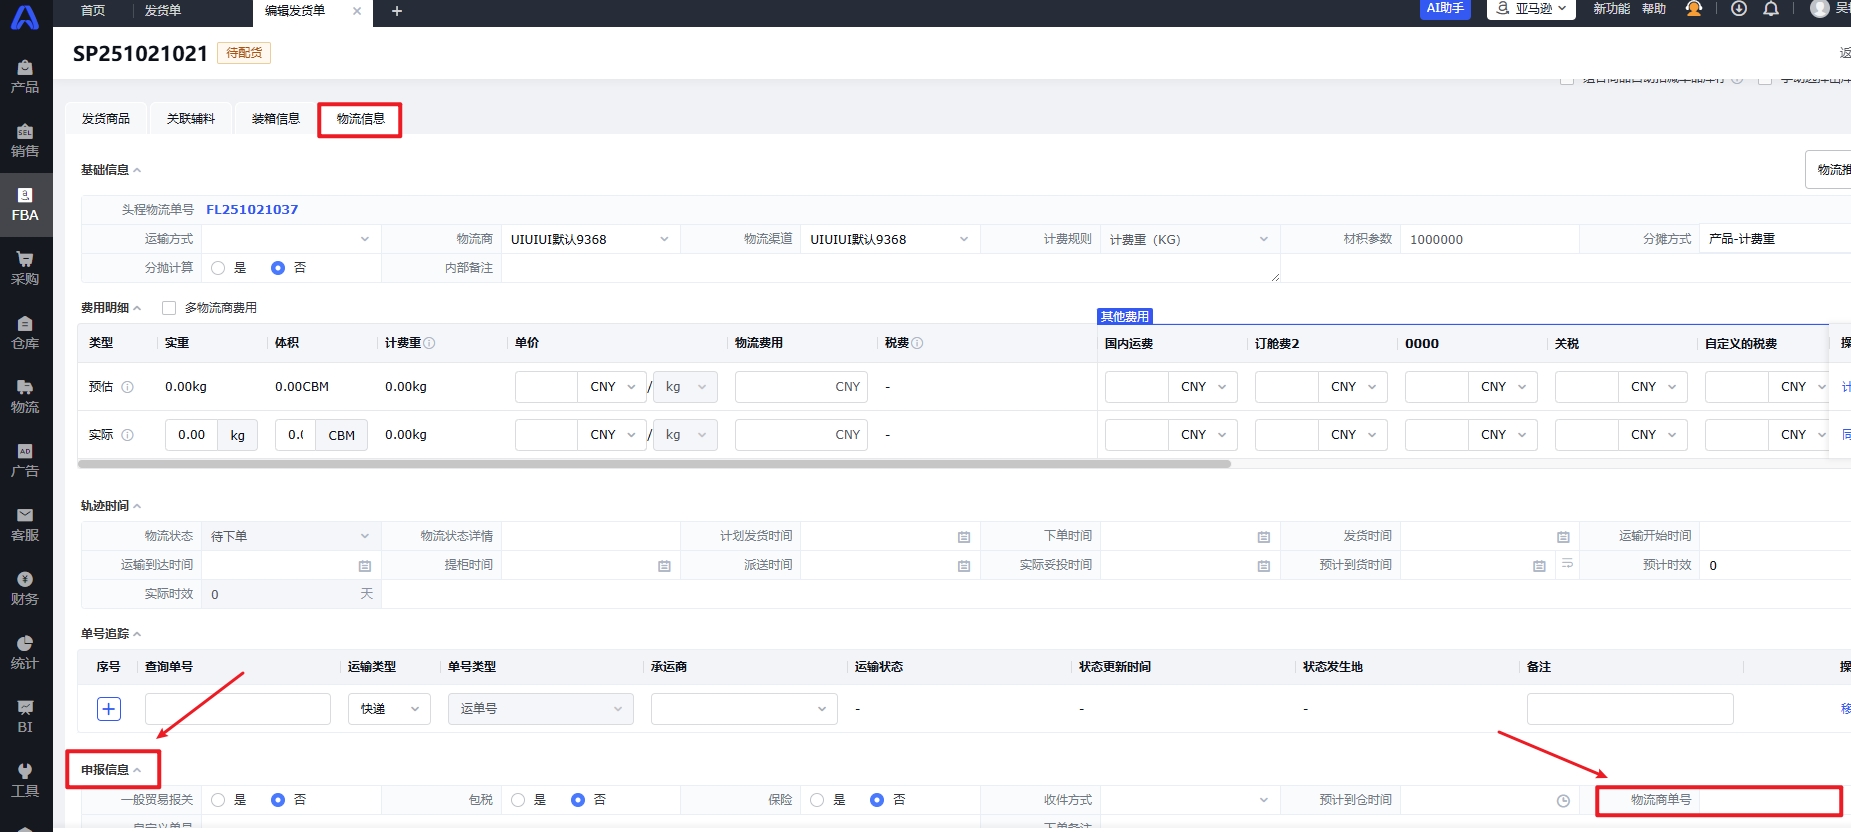Click the 物流 truck icon in sidebar
Viewport: 1851px width, 832px height.
25,396
